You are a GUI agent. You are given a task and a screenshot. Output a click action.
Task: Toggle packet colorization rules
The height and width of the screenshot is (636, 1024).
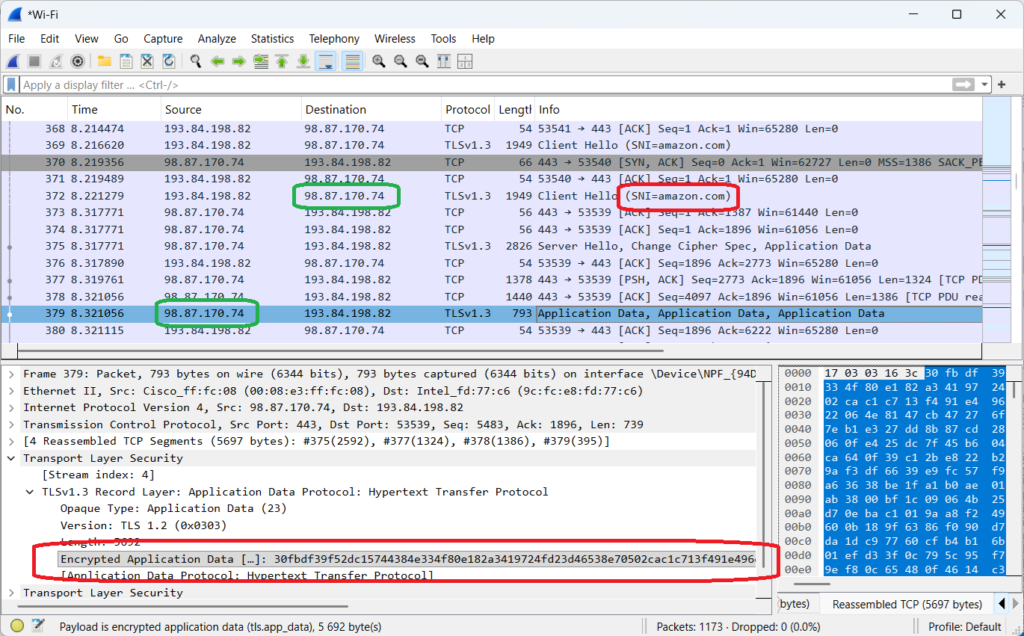point(353,61)
